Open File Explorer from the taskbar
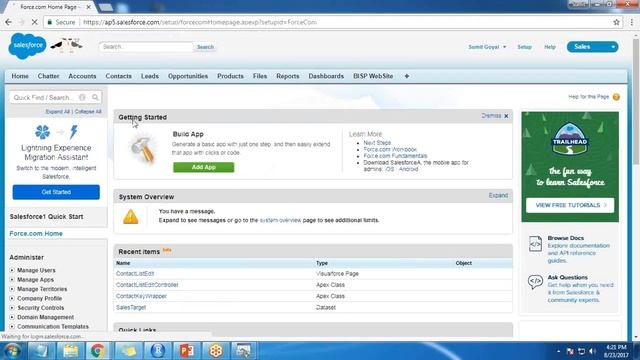The width and height of the screenshot is (640, 360). [x=70, y=351]
